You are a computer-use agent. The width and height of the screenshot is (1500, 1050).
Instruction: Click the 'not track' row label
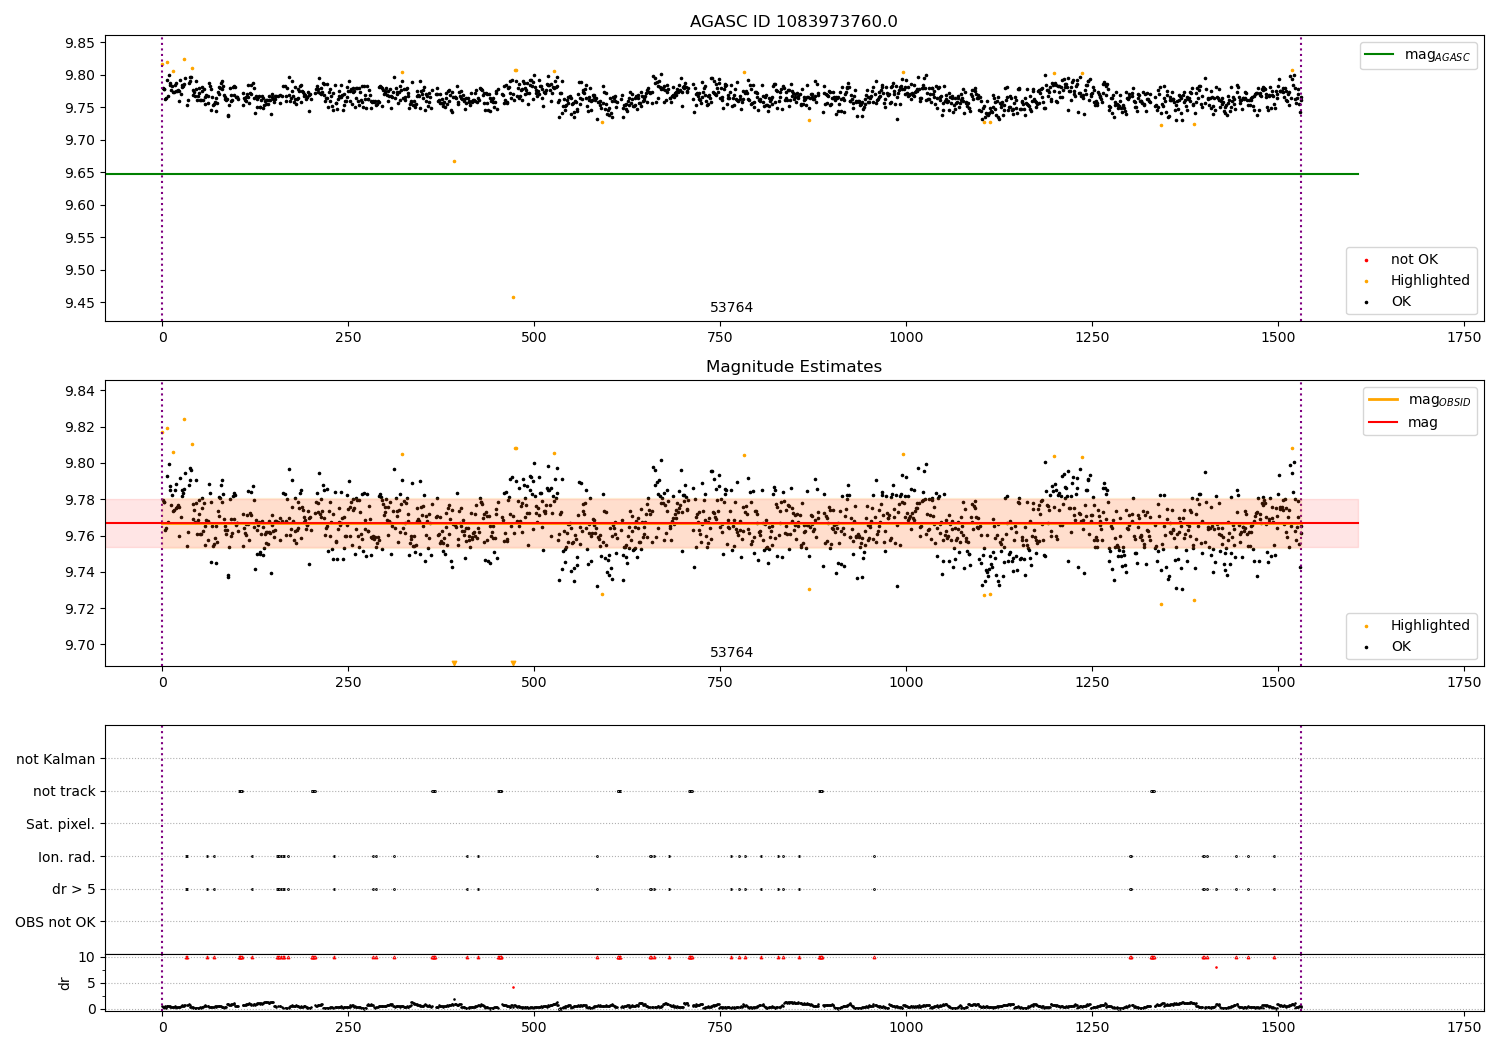64,792
